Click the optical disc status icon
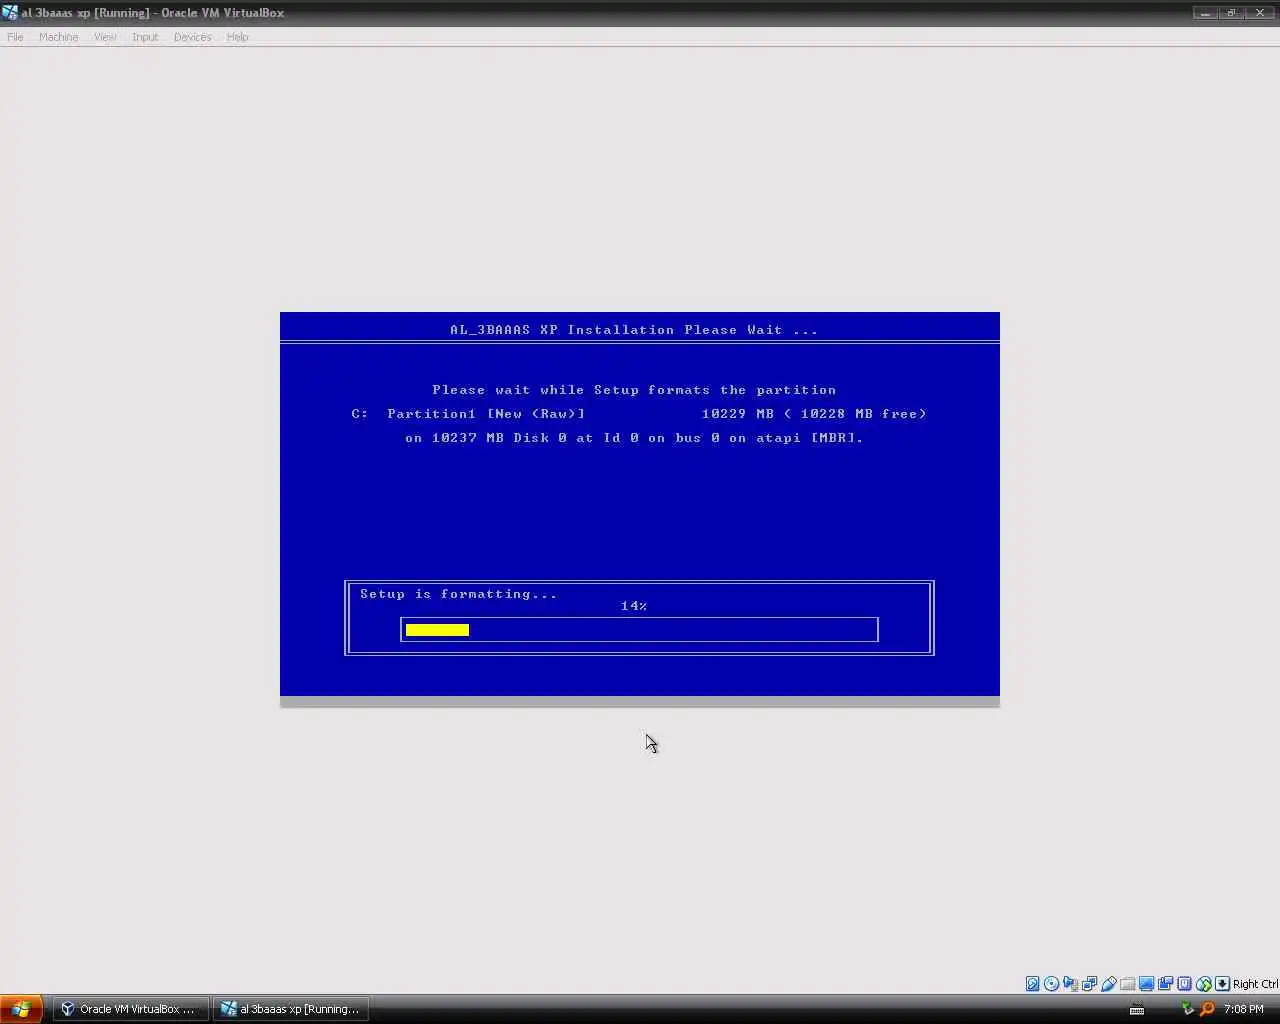 click(x=1051, y=984)
